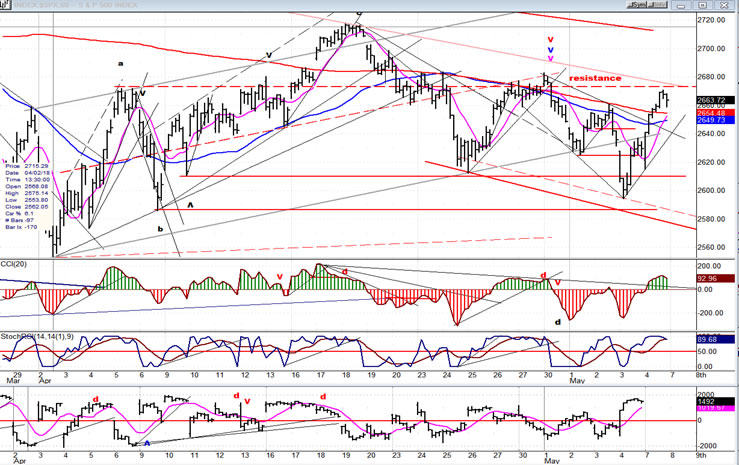Click the 2700.00 price axis label
This screenshot has height=465, width=739.
point(712,49)
